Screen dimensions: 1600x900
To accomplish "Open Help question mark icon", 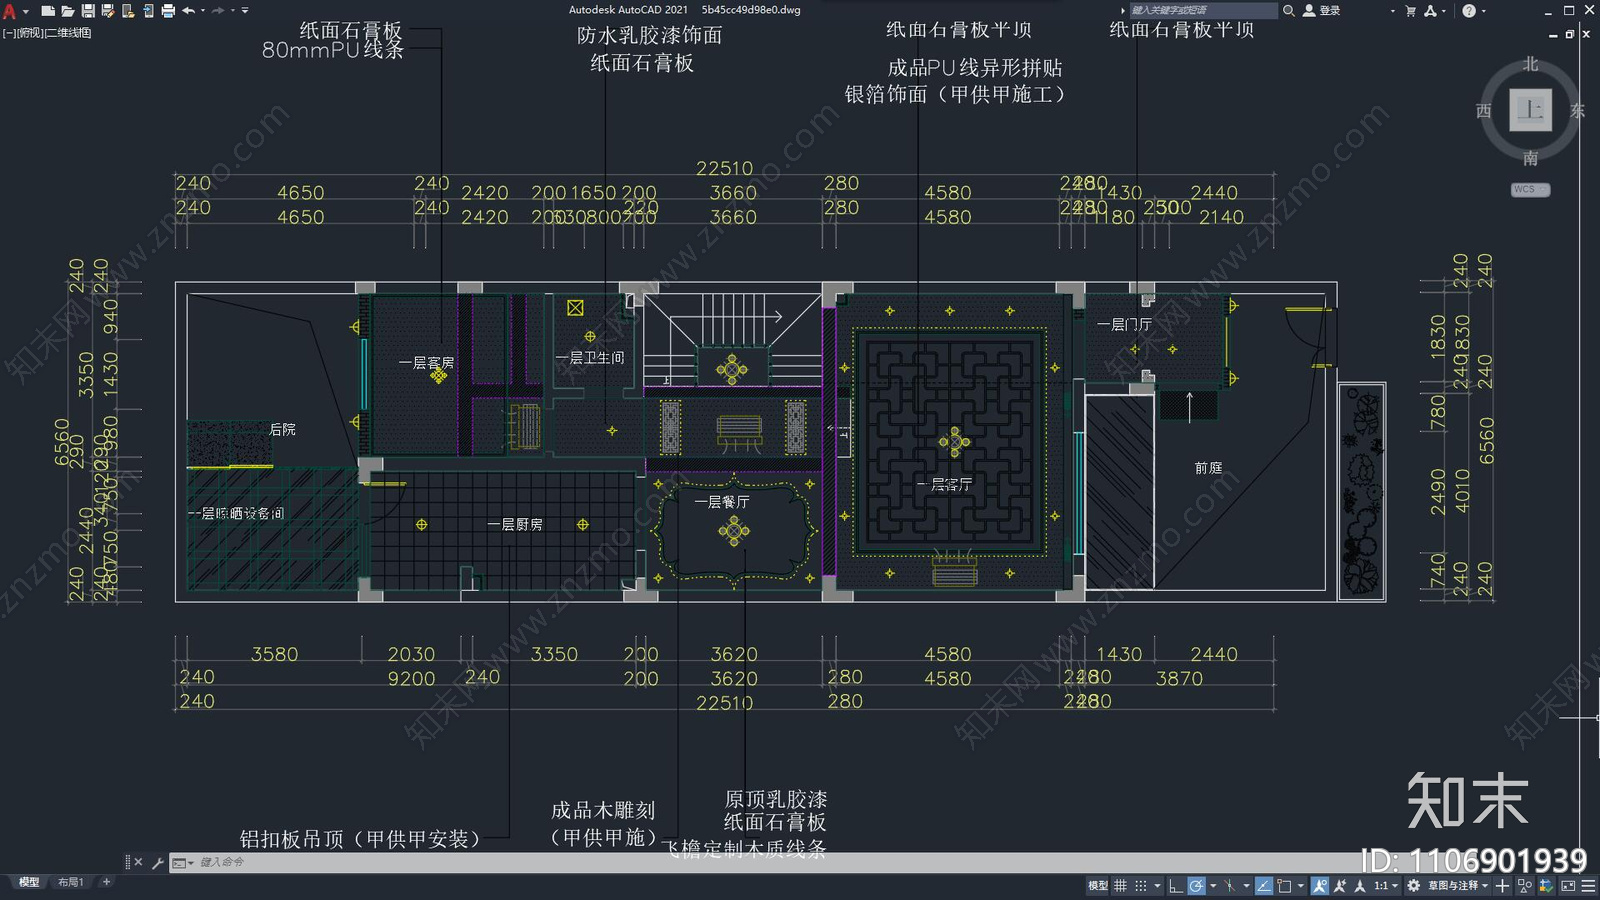I will coord(1469,10).
